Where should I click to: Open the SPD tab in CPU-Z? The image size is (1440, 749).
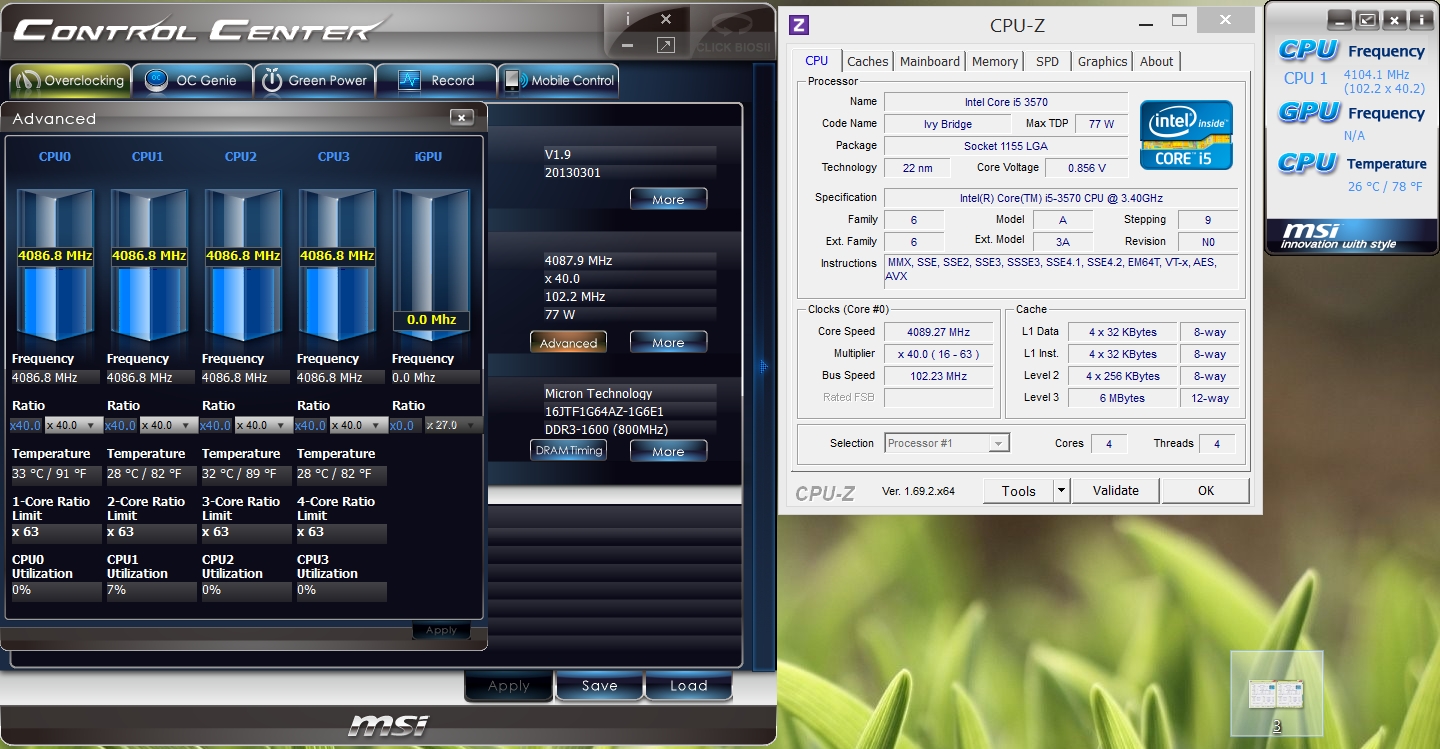pos(1047,62)
